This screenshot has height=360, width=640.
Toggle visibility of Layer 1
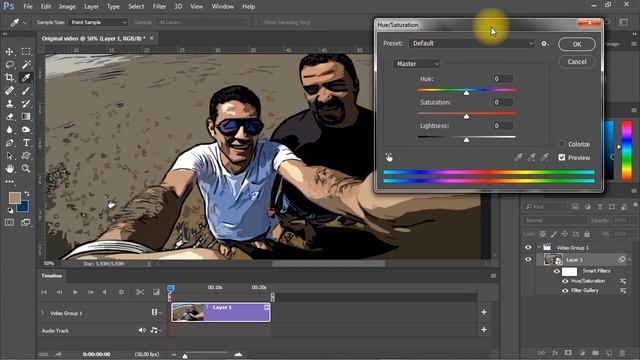point(528,260)
